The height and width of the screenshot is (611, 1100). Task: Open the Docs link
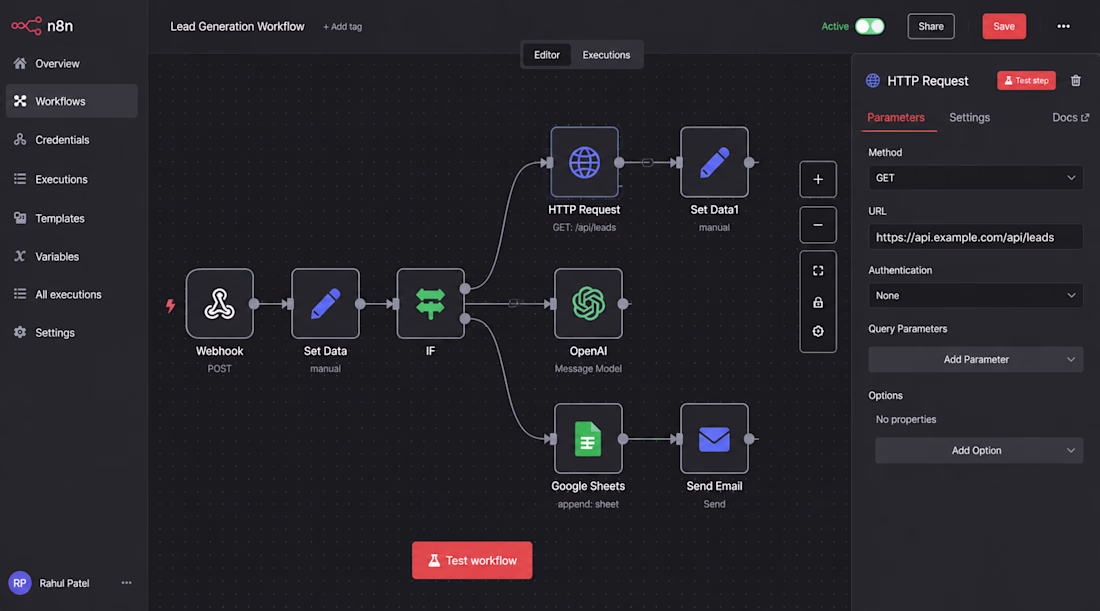[x=1071, y=118]
